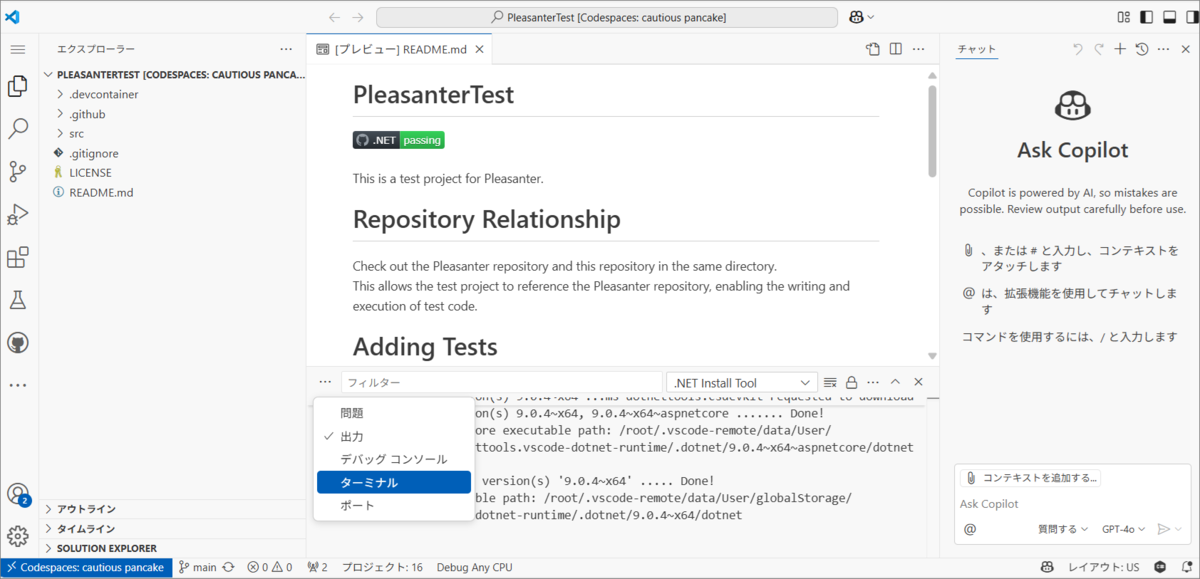This screenshot has height=579, width=1200.
Task: Show source of README preview
Action: [x=873, y=49]
